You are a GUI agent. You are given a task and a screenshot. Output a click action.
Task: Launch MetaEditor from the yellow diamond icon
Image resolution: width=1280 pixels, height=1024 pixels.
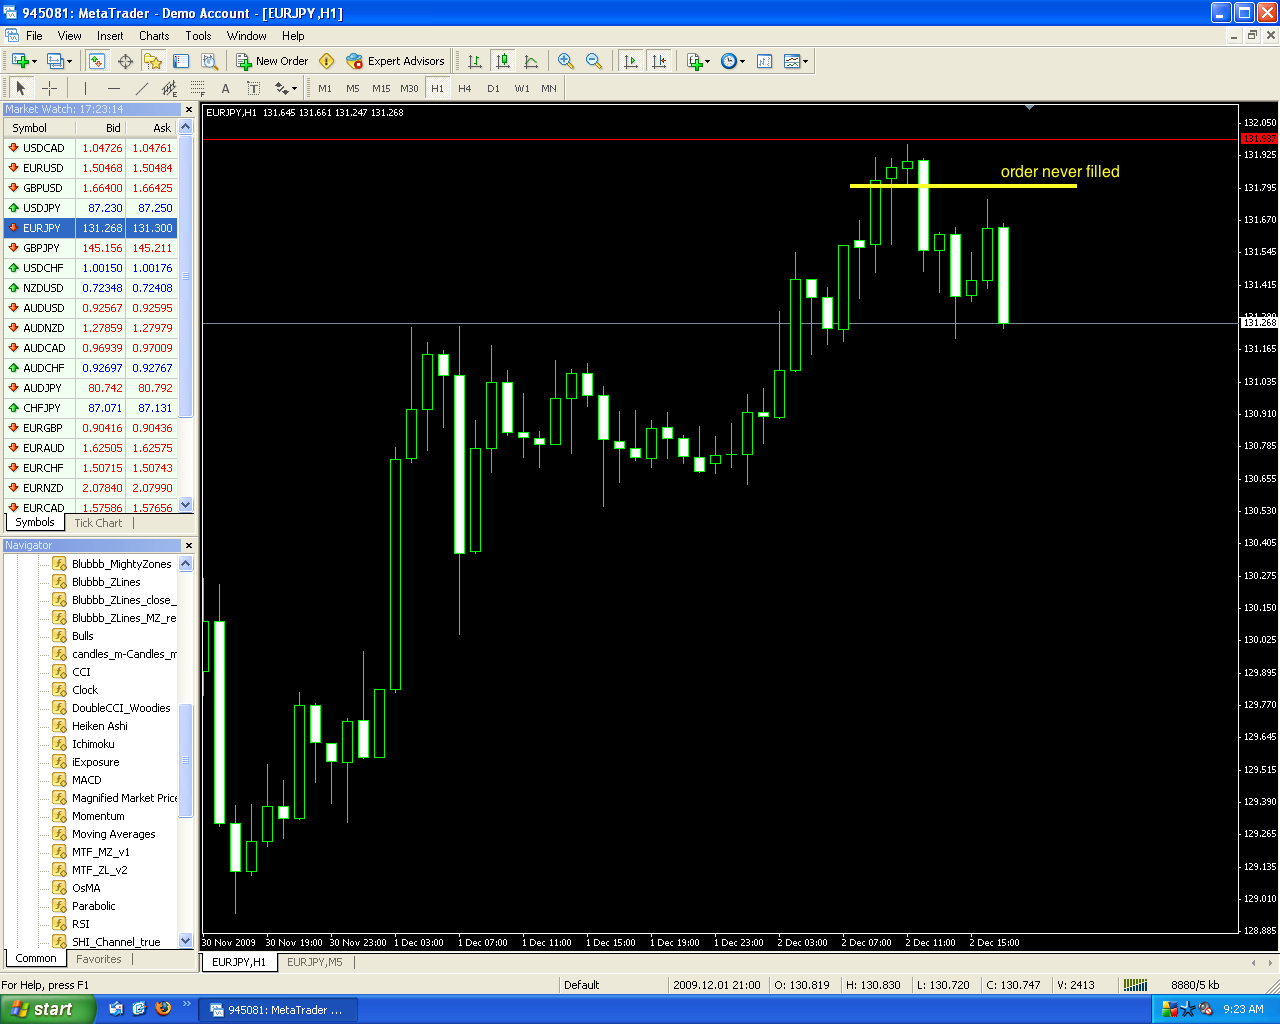326,61
